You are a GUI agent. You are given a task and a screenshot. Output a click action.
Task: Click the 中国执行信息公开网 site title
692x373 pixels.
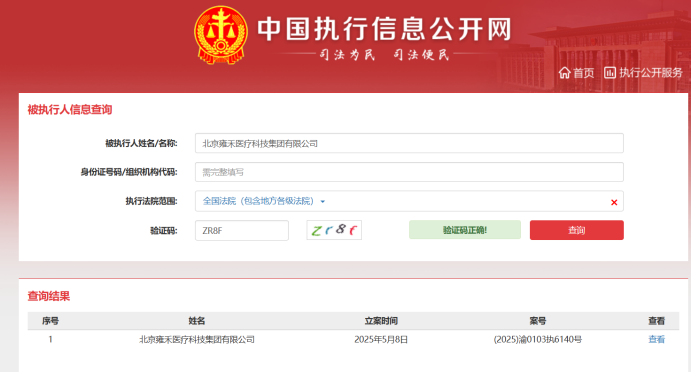384,30
